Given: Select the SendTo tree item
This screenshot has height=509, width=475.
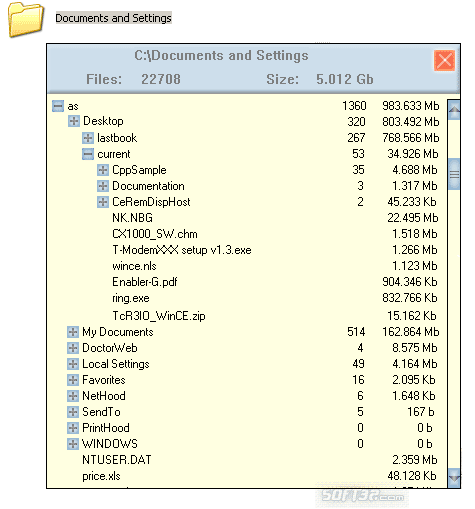Looking at the screenshot, I should click(x=101, y=412).
